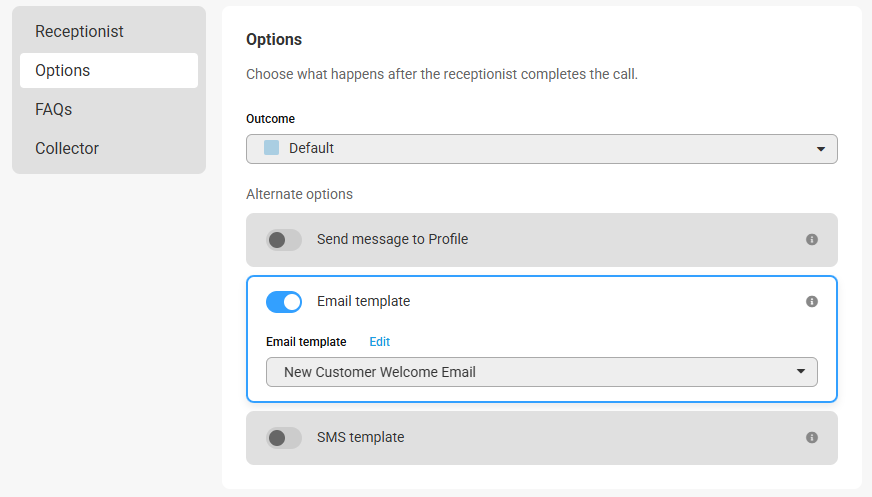Click the light blue Default color swatch
The width and height of the screenshot is (872, 497).
[271, 147]
